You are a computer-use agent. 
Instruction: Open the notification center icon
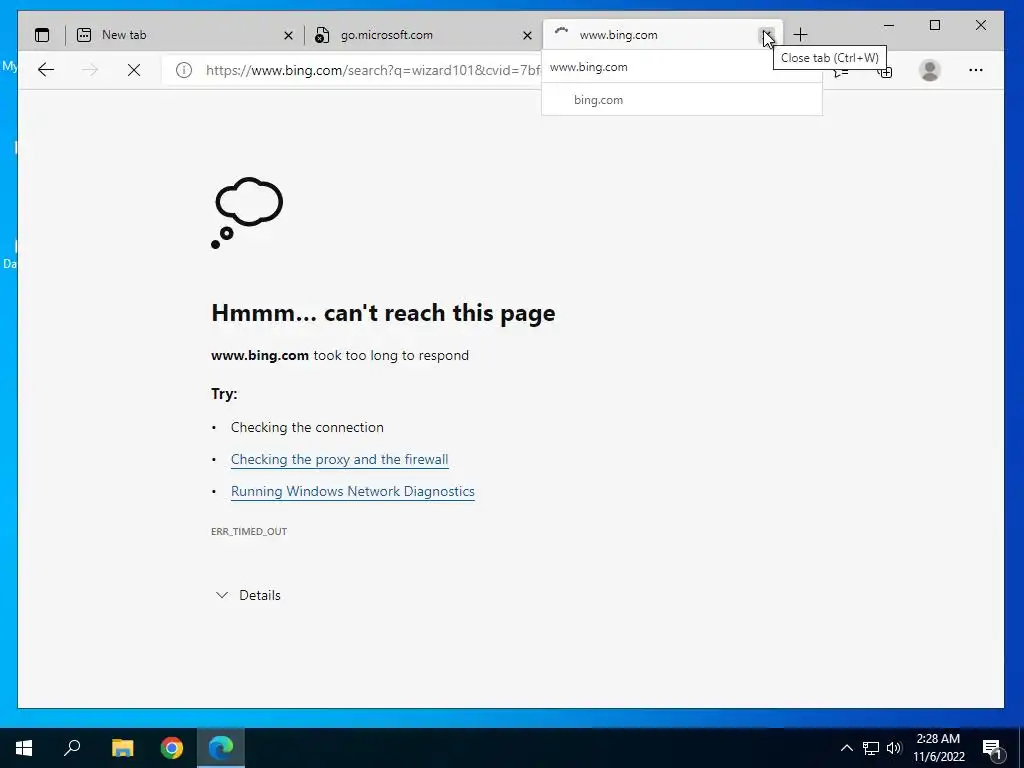click(x=993, y=748)
